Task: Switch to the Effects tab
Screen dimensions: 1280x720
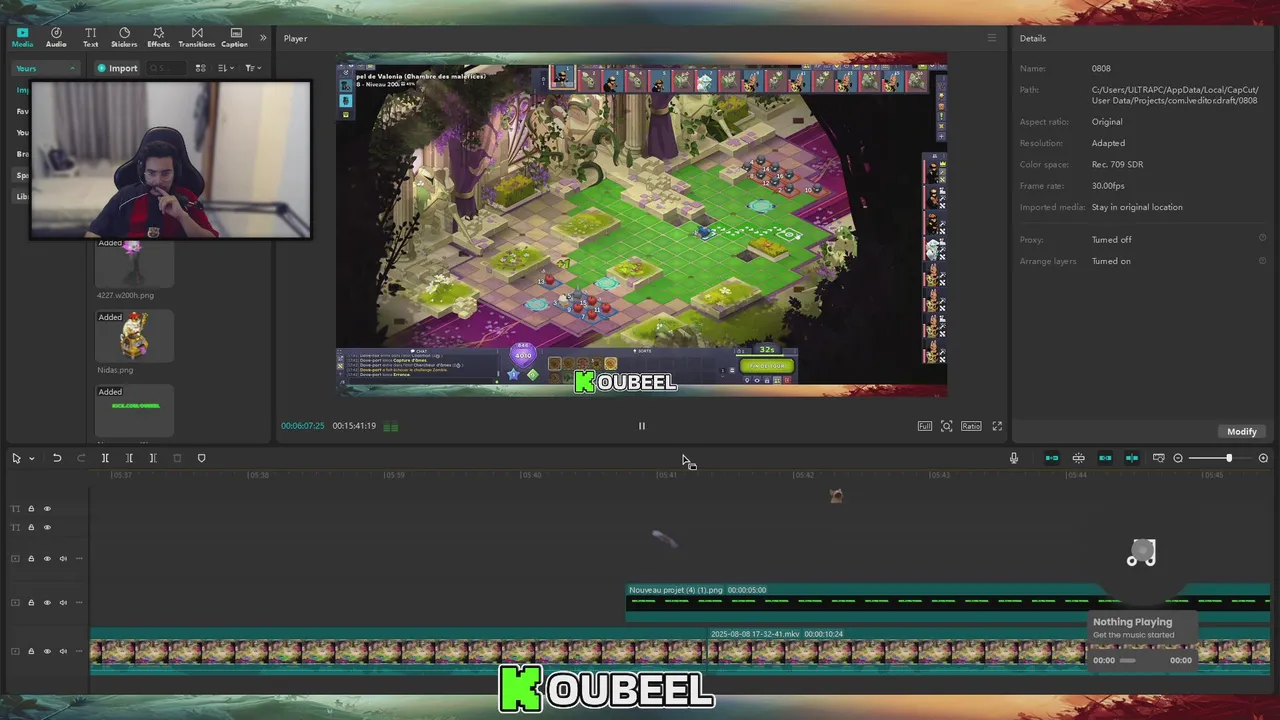Action: click(158, 38)
